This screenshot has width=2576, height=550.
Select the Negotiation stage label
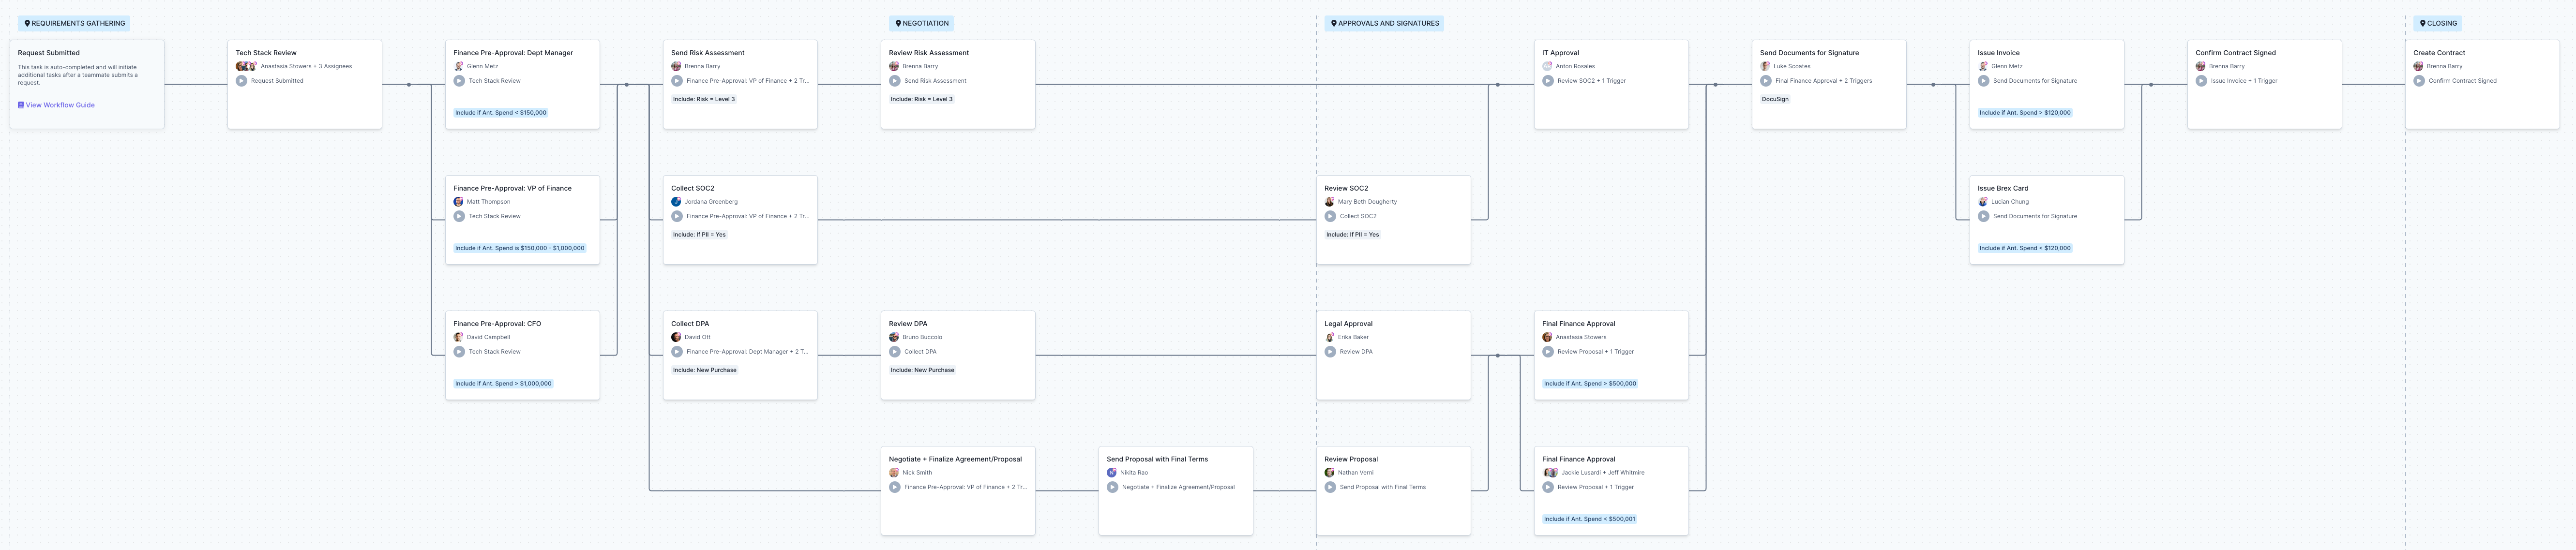(922, 23)
